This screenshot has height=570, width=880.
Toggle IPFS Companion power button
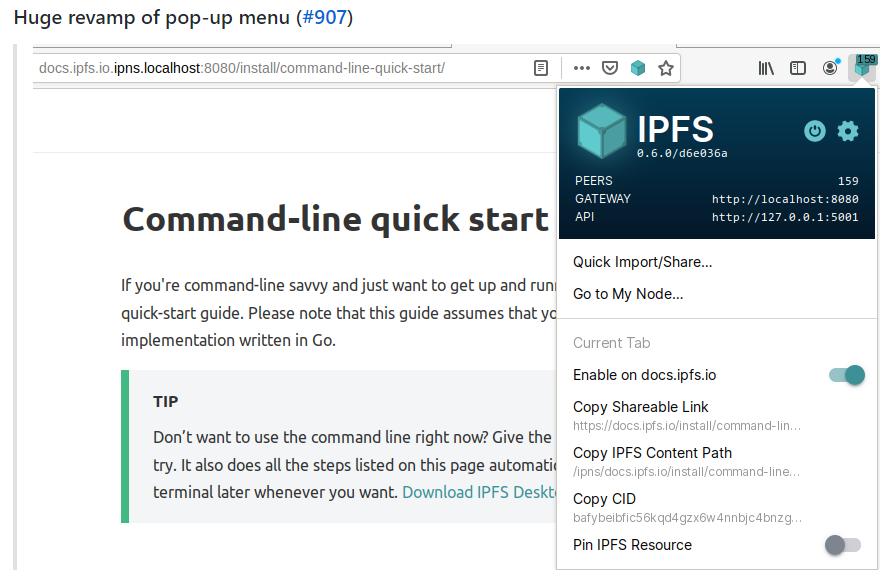pyautogui.click(x=814, y=131)
